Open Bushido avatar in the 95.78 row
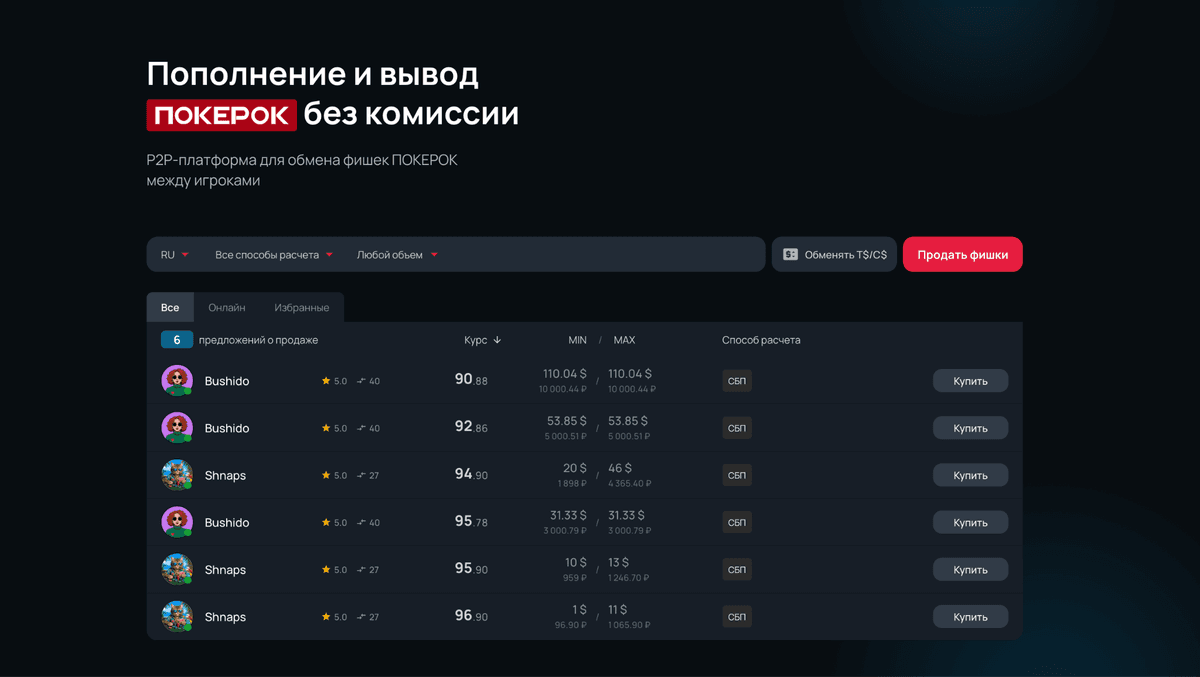This screenshot has height=677, width=1200. (x=177, y=522)
